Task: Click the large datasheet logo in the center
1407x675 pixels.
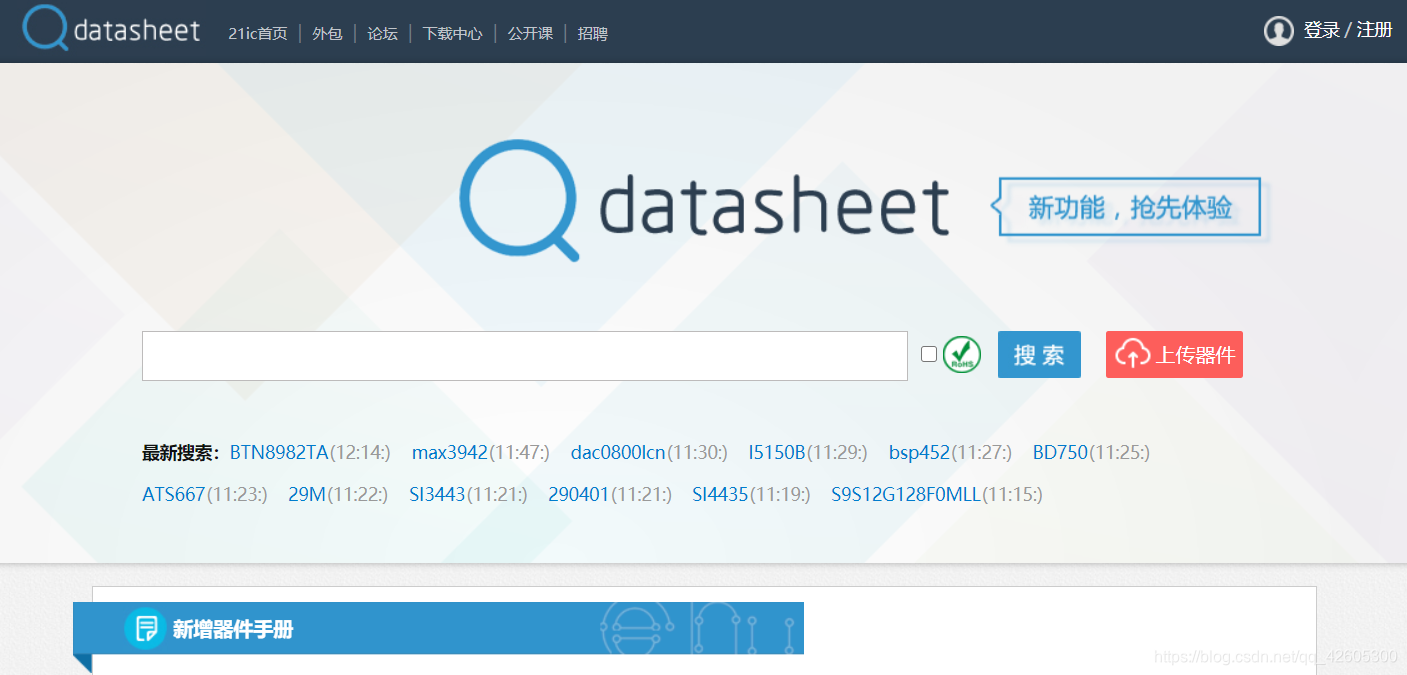Action: coord(704,201)
